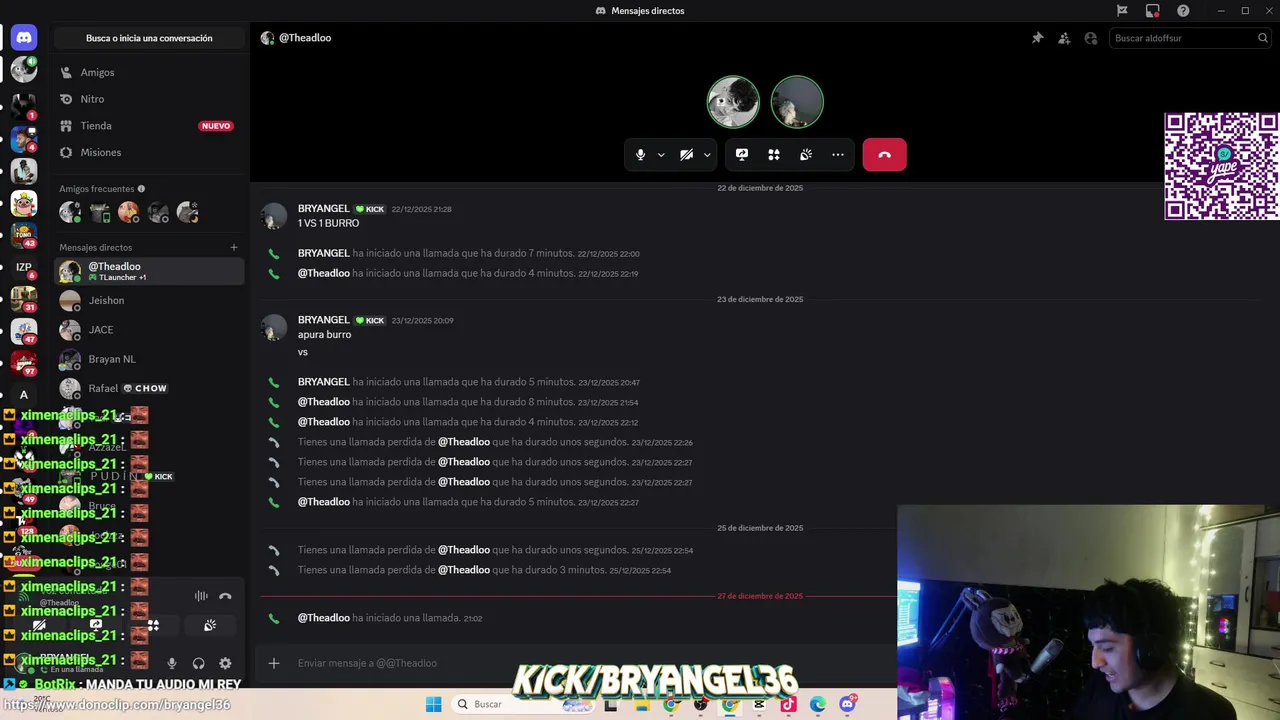
Task: Open Microsoft Edge from taskbar
Action: pyautogui.click(x=818, y=704)
